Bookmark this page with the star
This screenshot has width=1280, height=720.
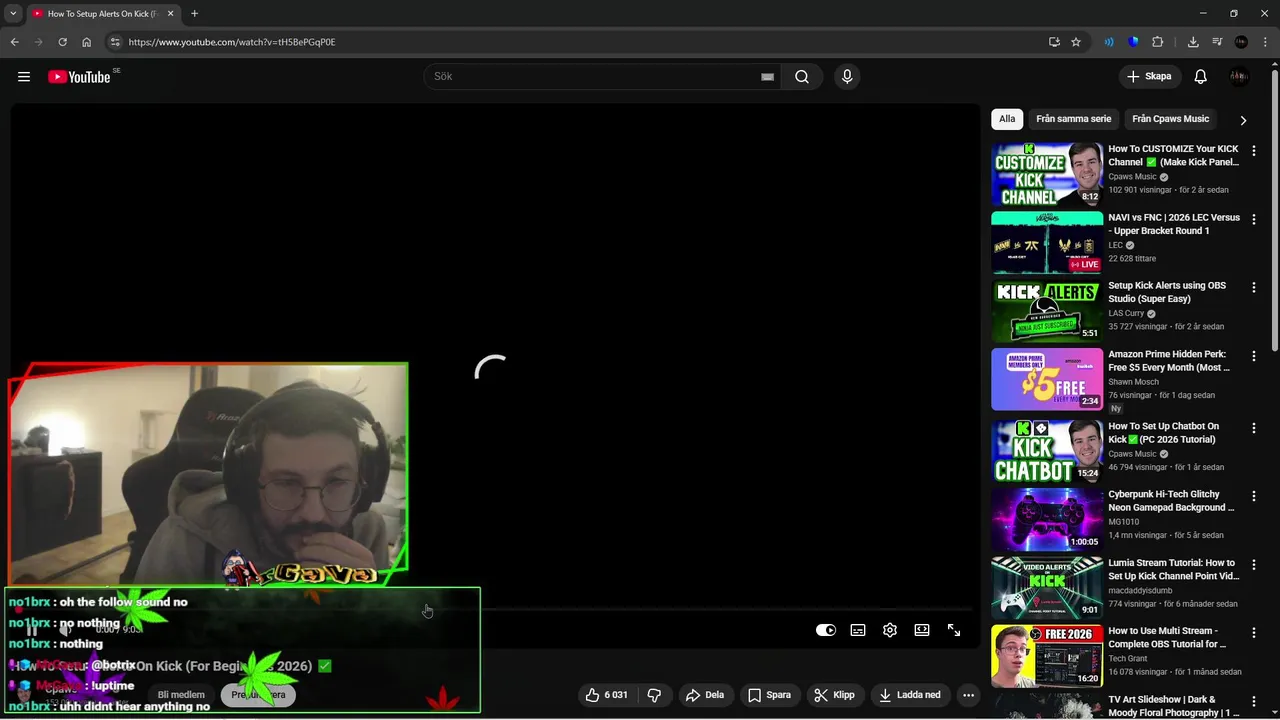(x=1076, y=42)
